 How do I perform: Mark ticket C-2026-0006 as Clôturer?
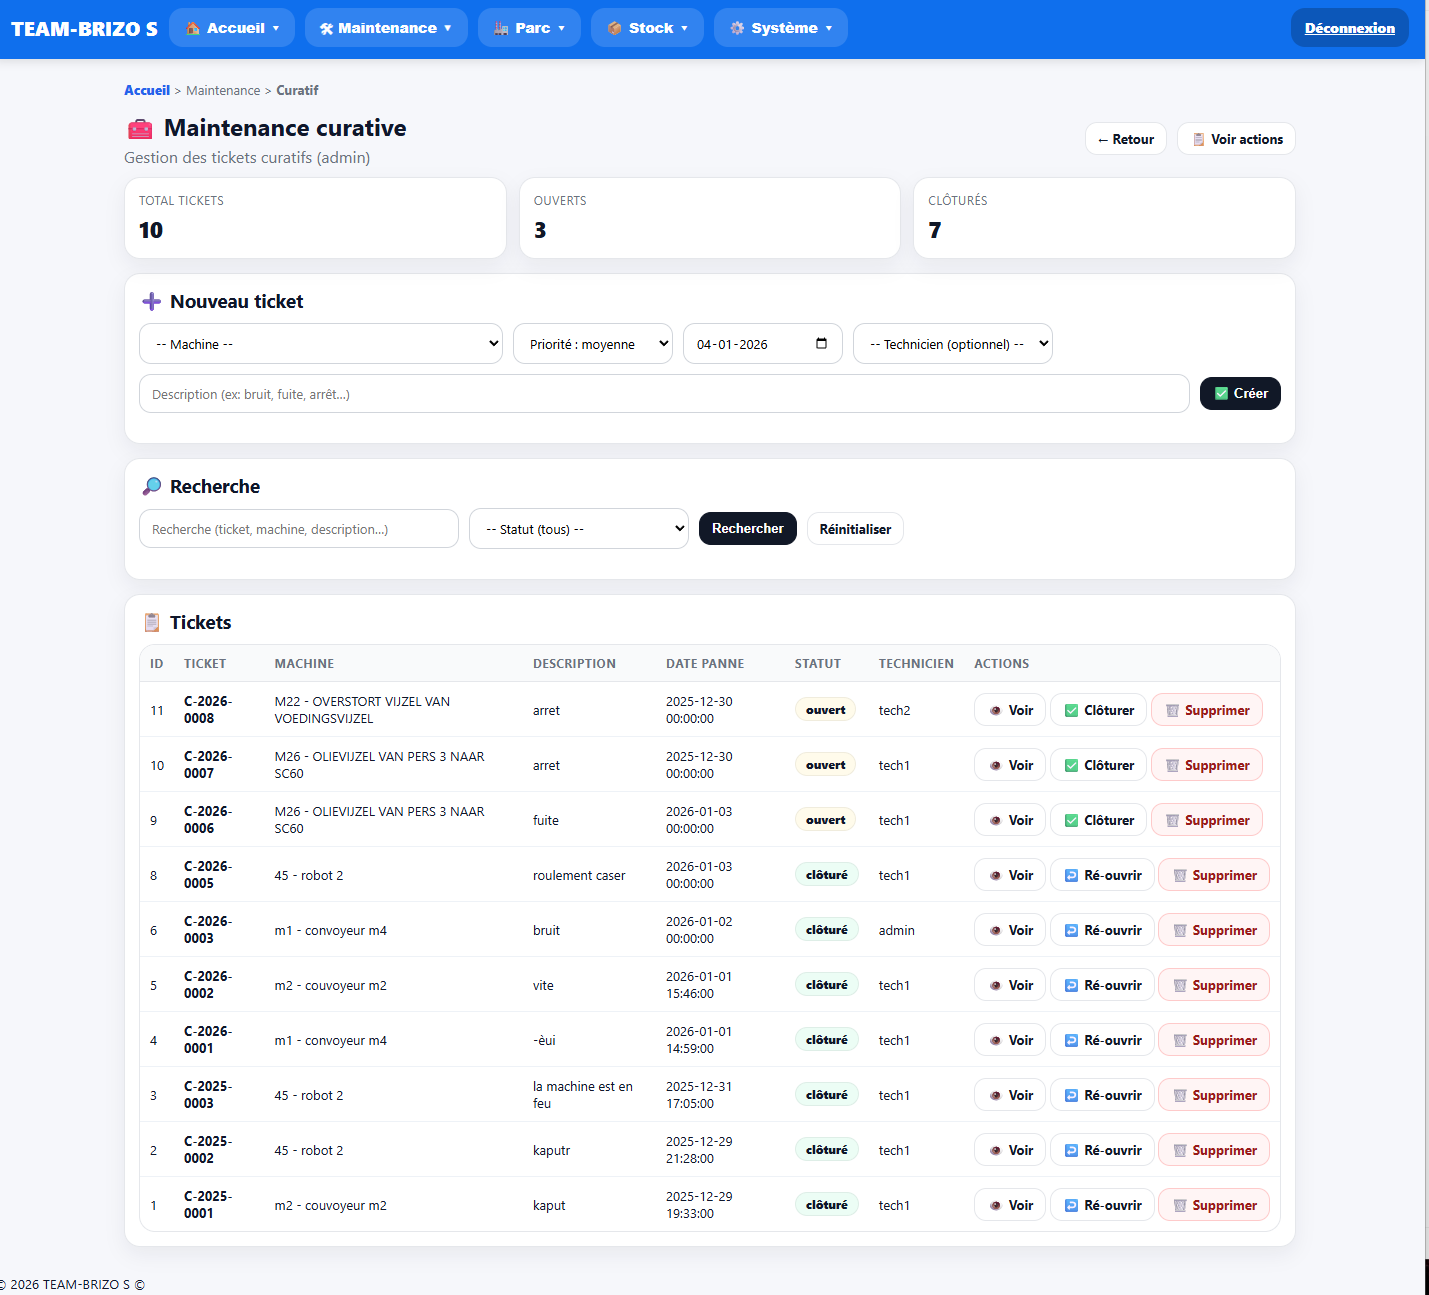(x=1098, y=820)
